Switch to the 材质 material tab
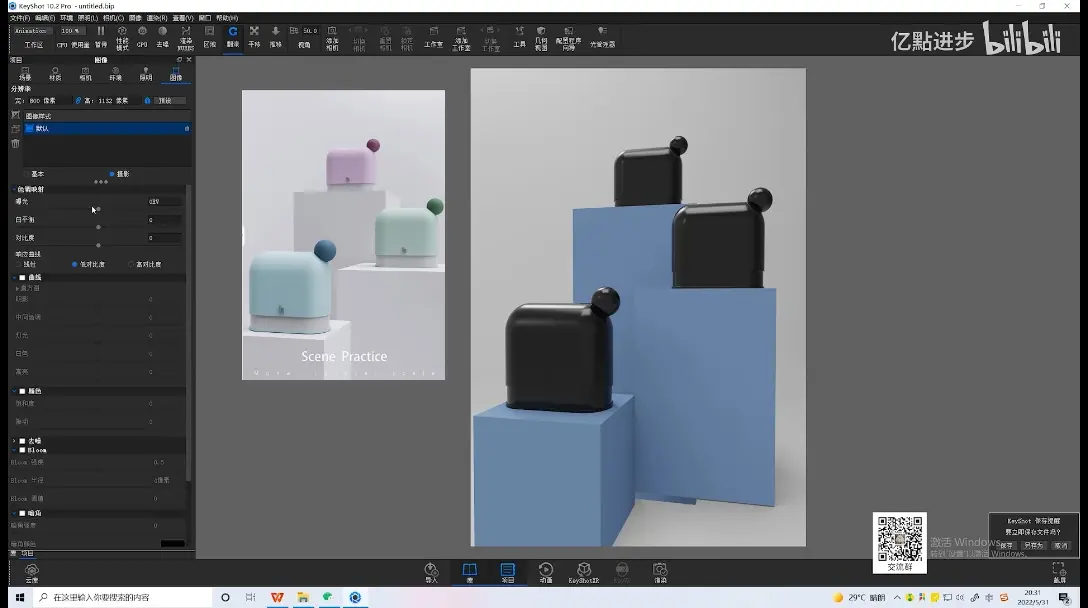 point(55,74)
